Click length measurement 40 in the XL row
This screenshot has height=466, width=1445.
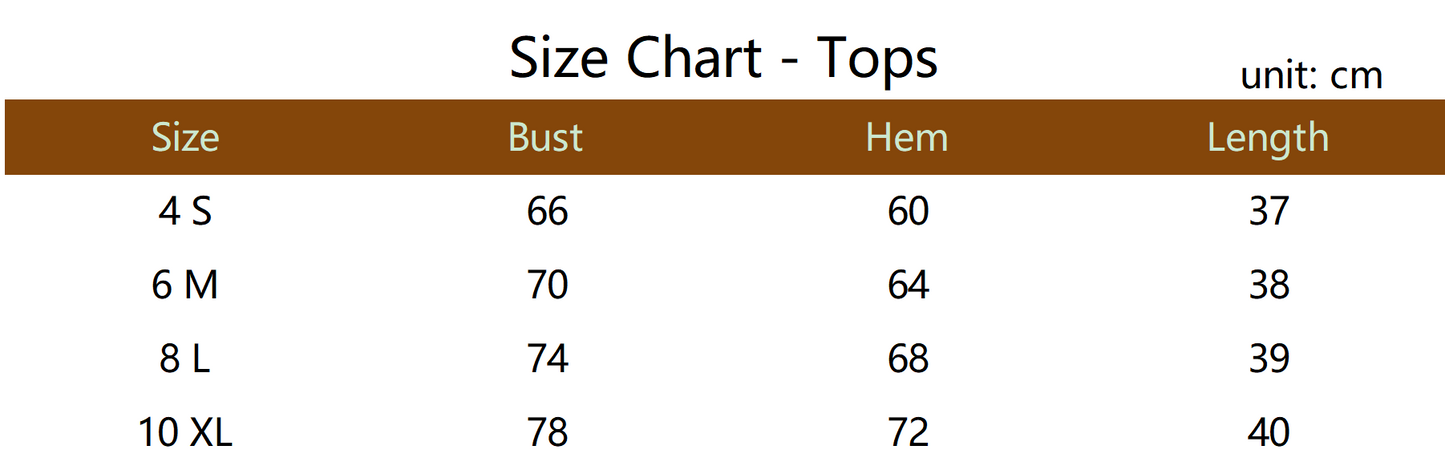point(1269,433)
